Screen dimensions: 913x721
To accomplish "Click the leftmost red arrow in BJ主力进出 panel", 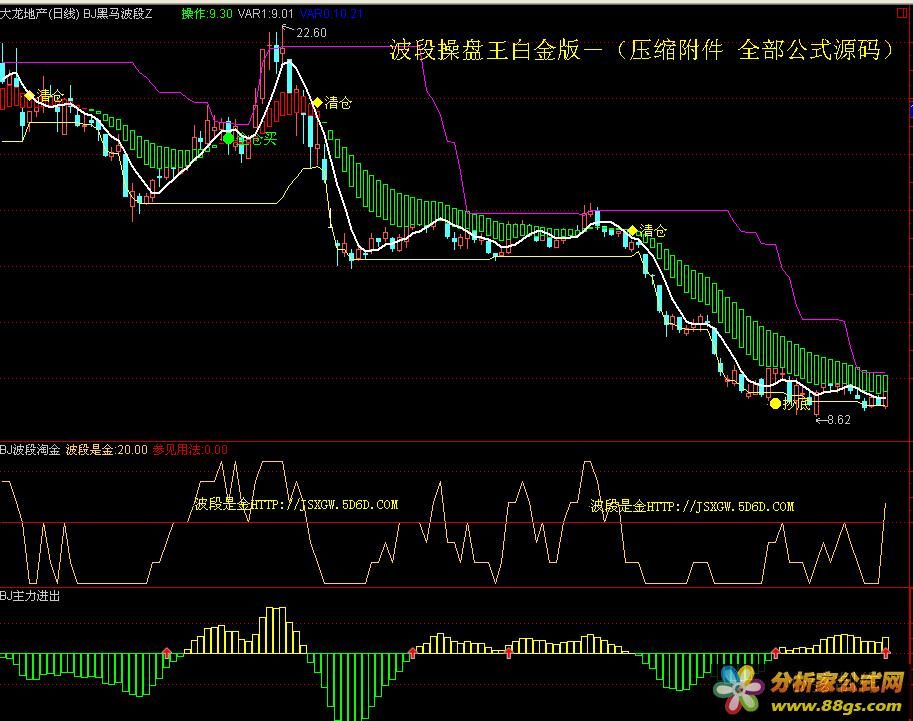I will (x=167, y=652).
